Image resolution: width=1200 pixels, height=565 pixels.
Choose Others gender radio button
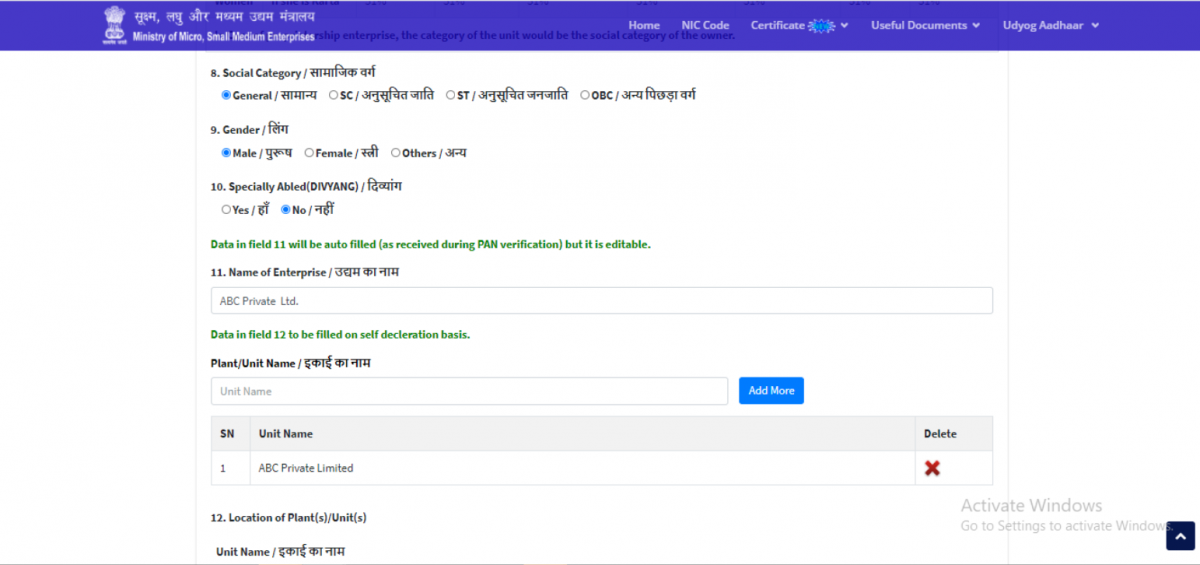[396, 153]
